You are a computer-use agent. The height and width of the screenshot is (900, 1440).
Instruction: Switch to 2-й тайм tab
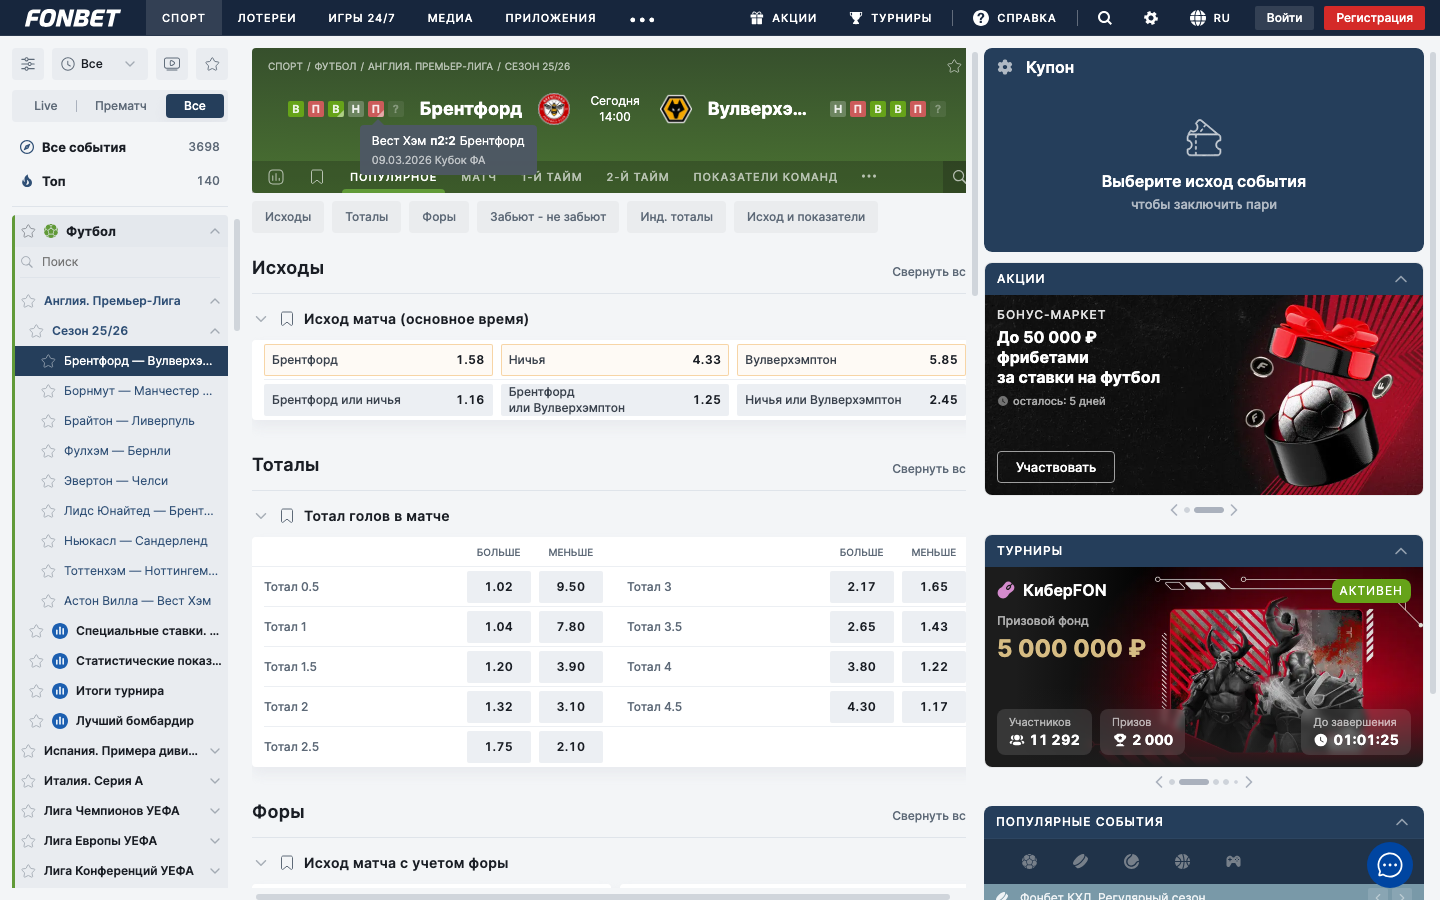[637, 177]
